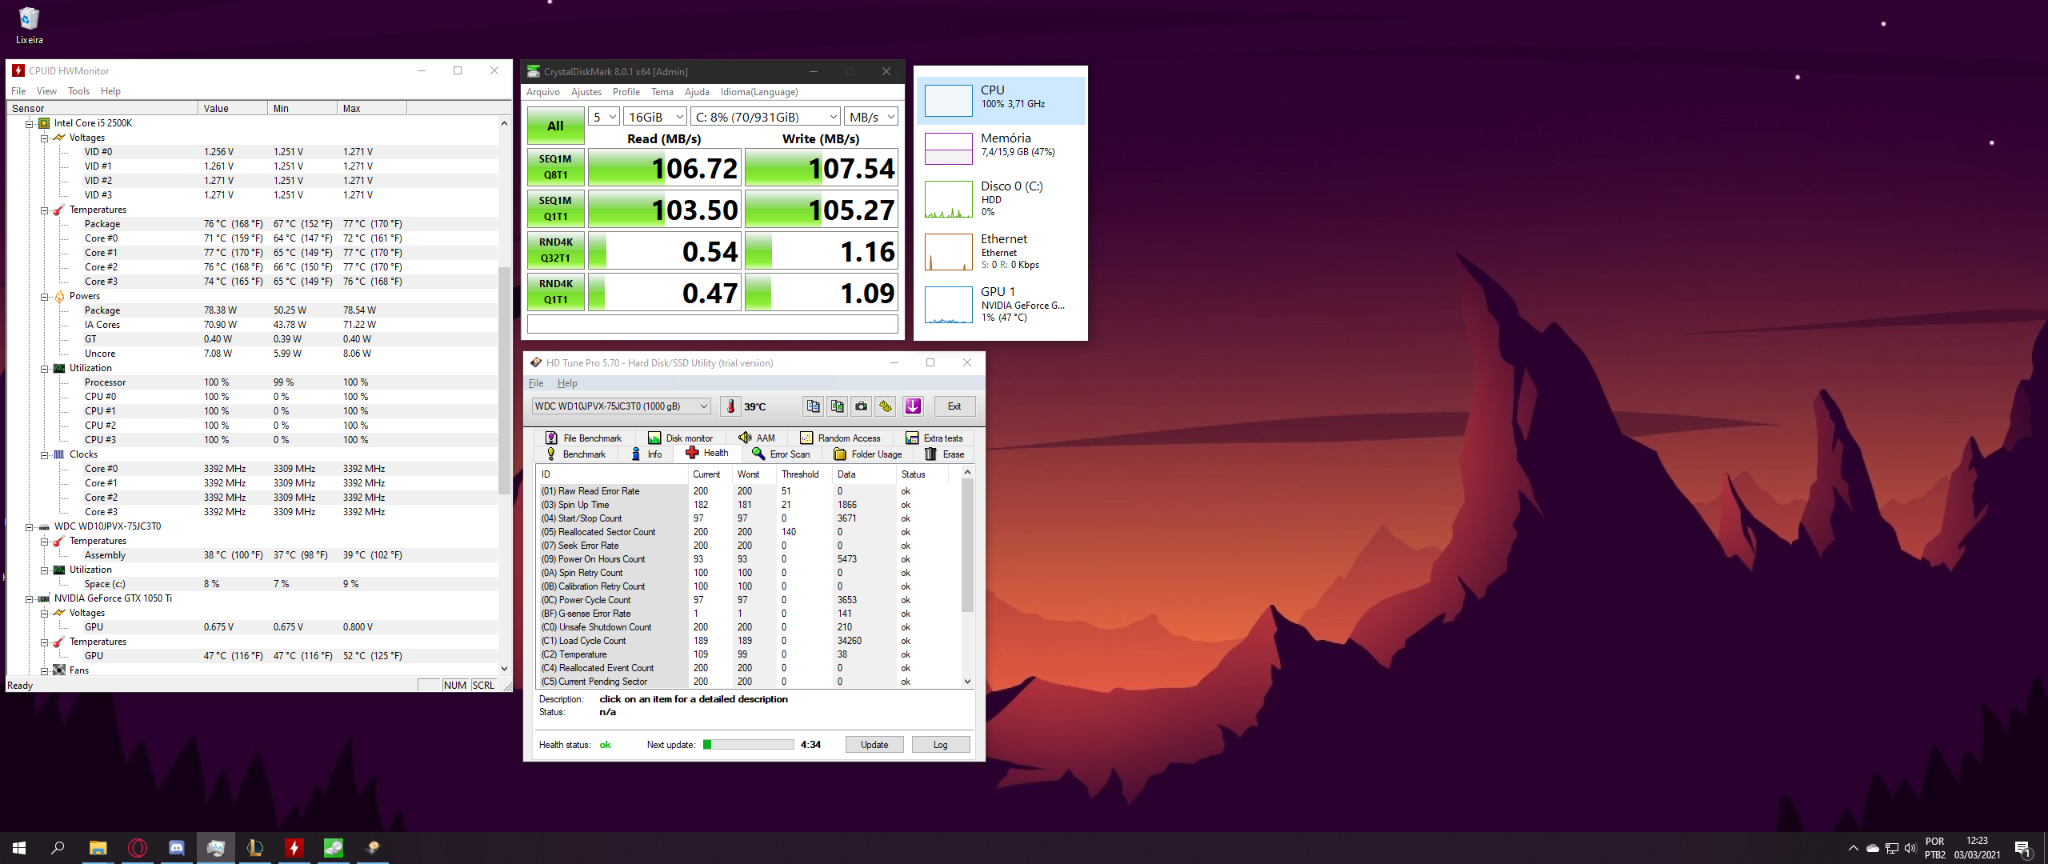
Task: Select the Disco 0 (C:) performance item
Action: [x=1001, y=199]
